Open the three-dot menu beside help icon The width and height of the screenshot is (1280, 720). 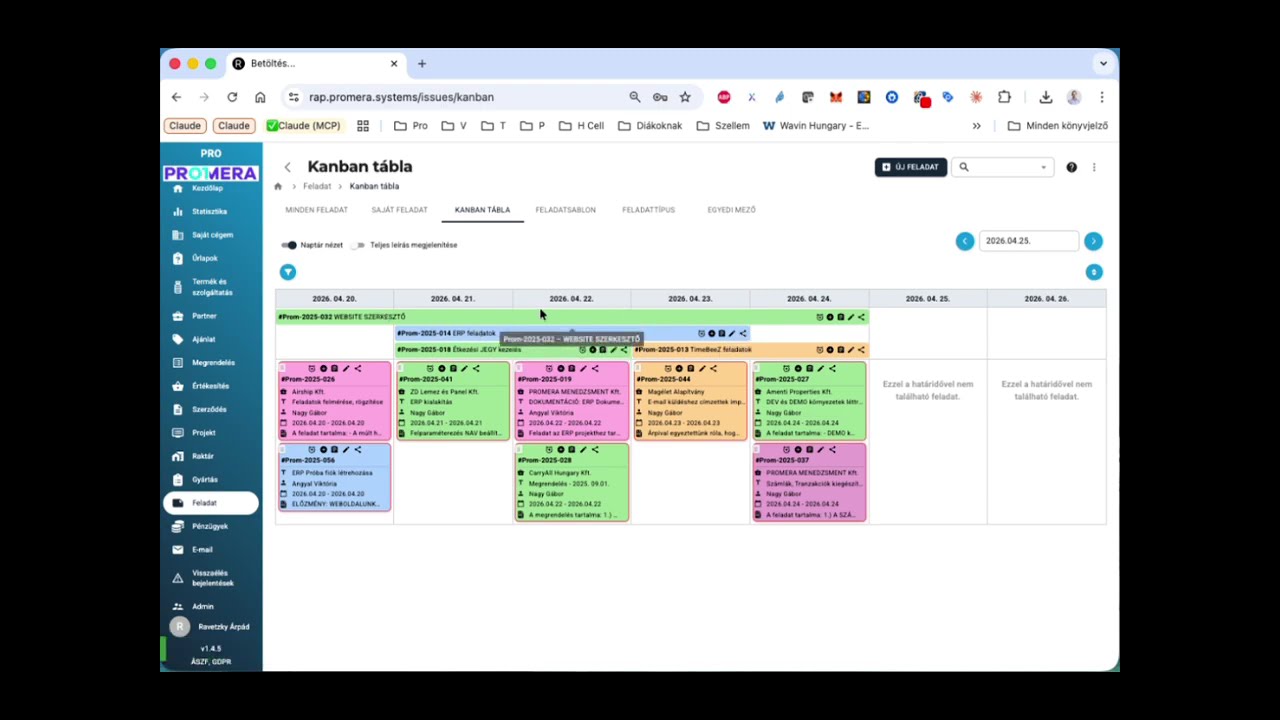coord(1094,167)
